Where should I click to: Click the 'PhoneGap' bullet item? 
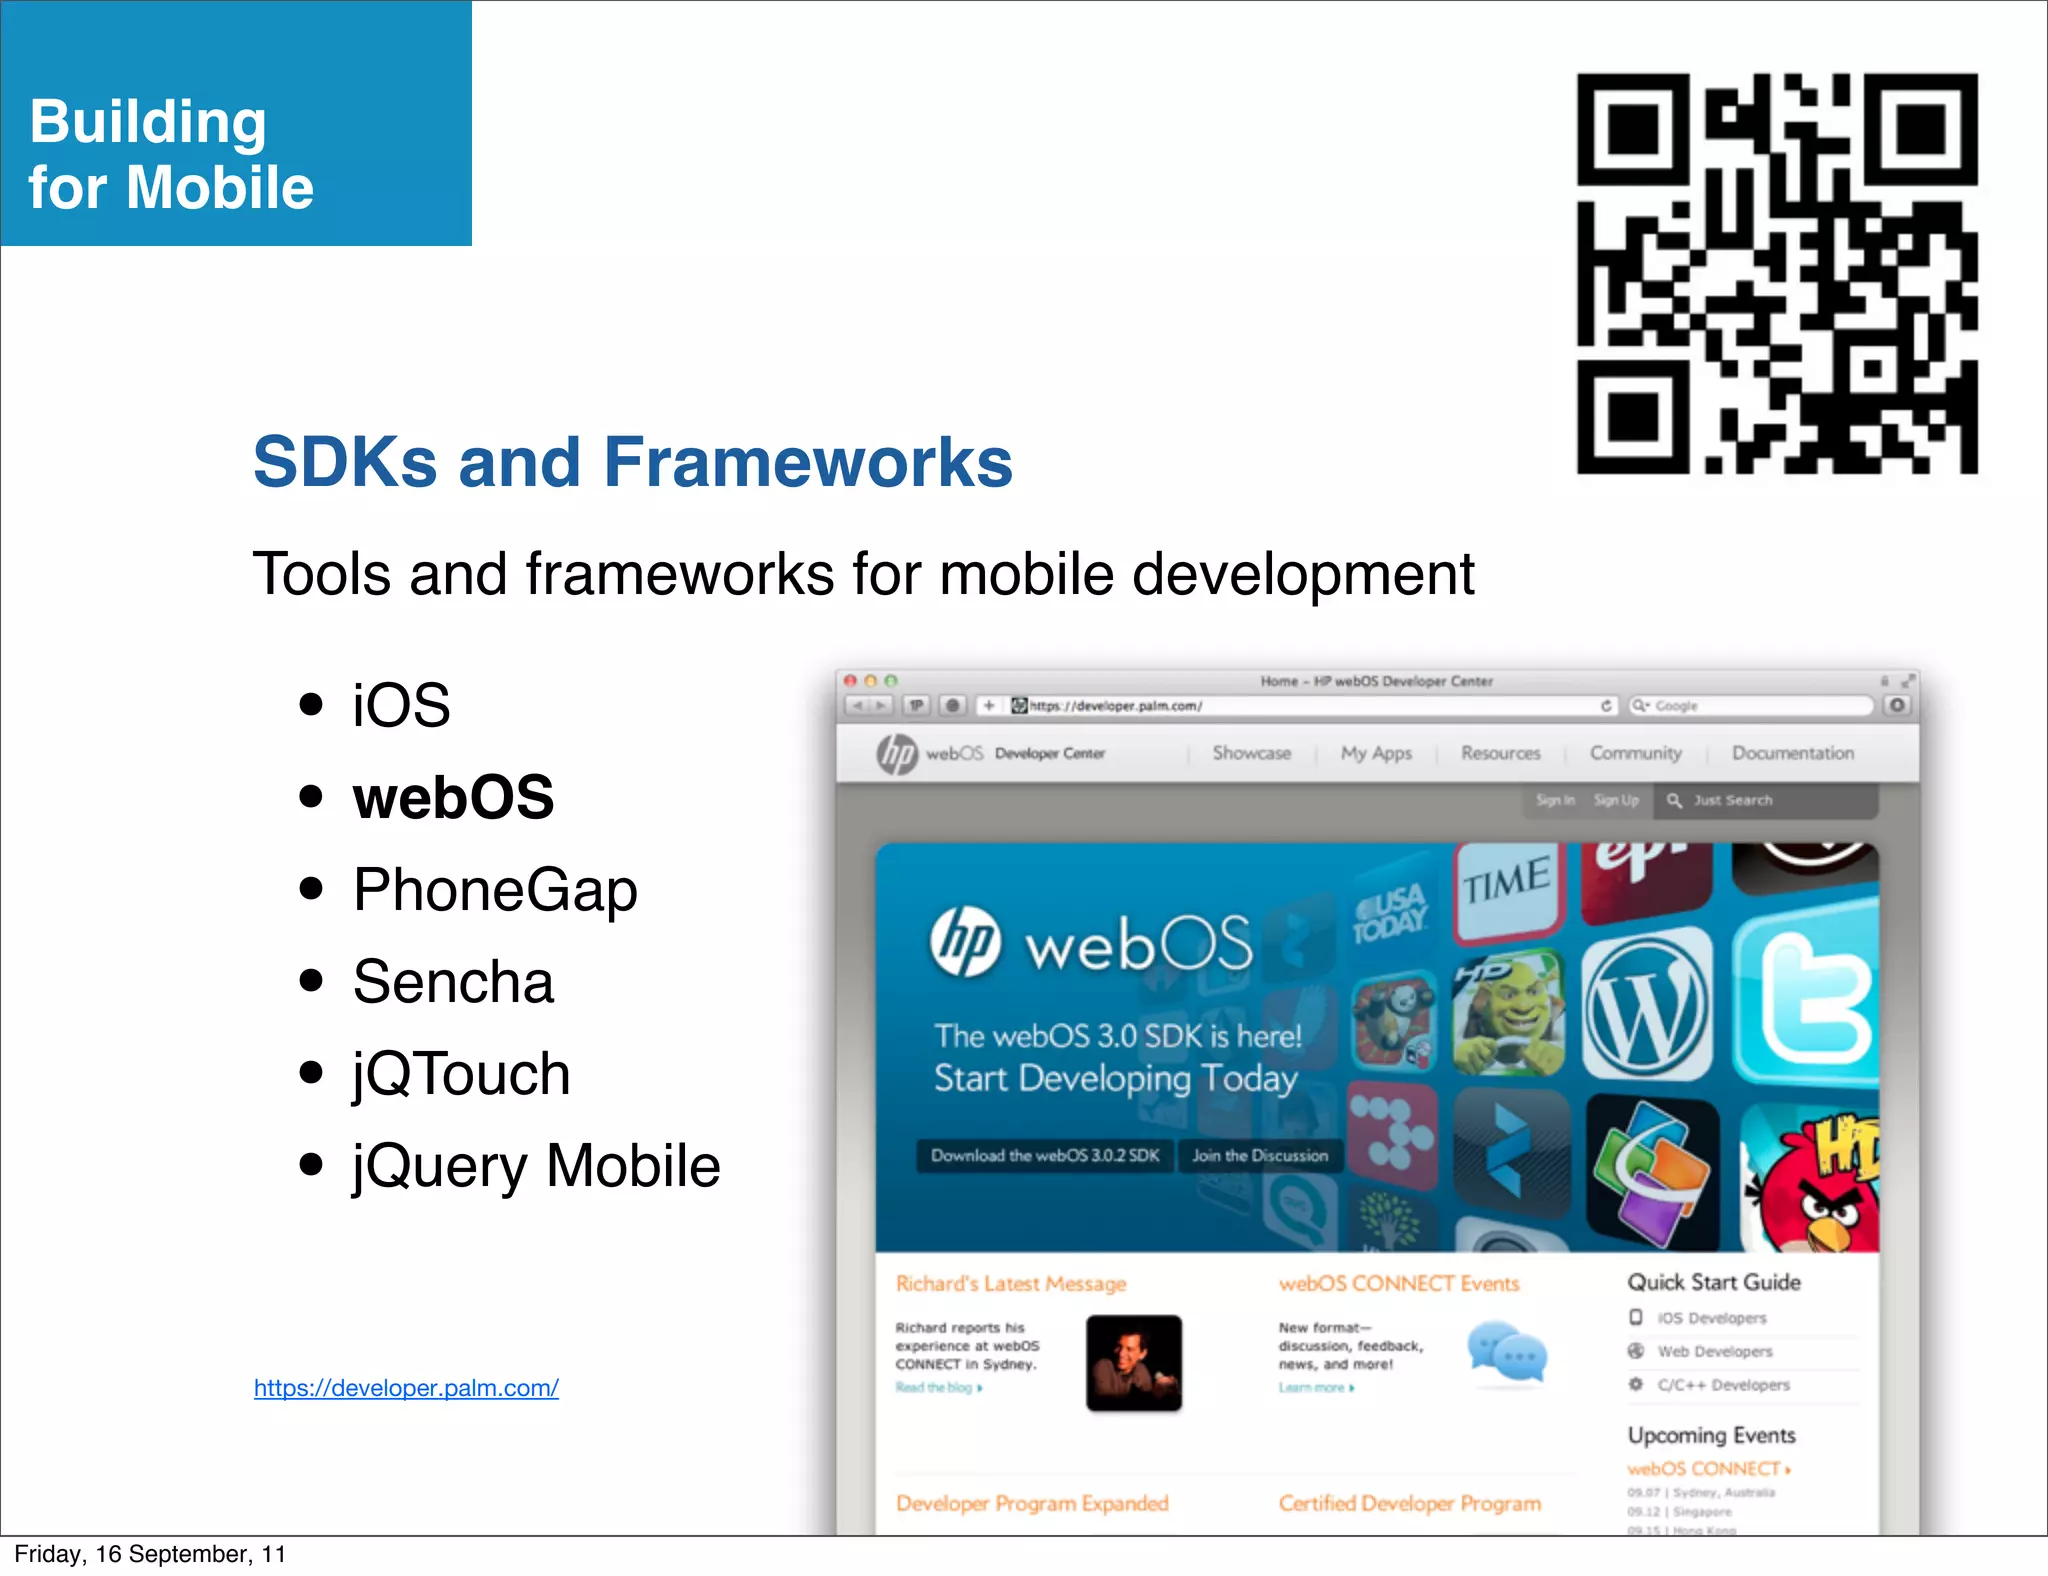[x=495, y=890]
